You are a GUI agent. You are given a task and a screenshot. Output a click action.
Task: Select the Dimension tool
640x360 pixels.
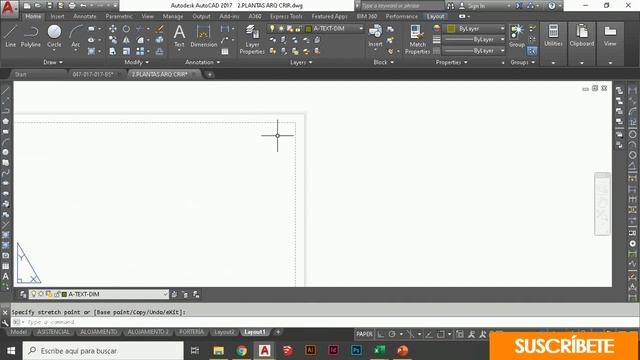tap(203, 36)
